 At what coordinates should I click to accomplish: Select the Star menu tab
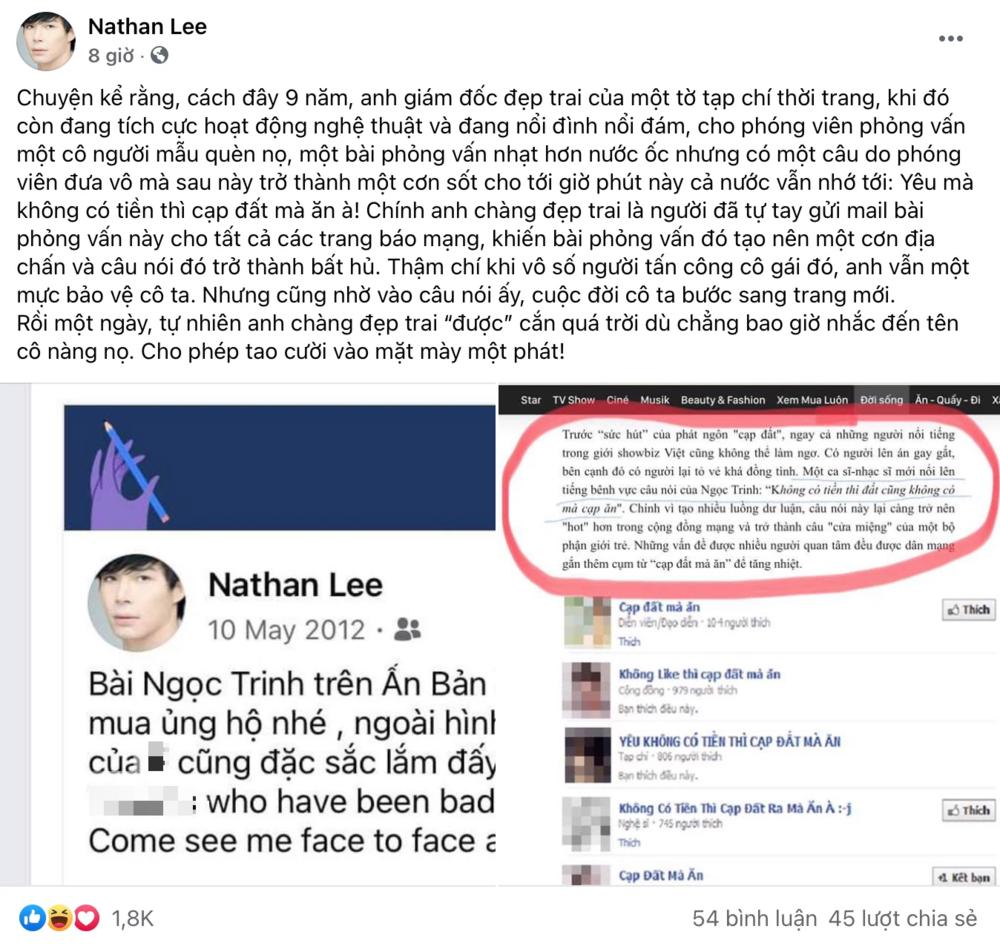tap(531, 400)
